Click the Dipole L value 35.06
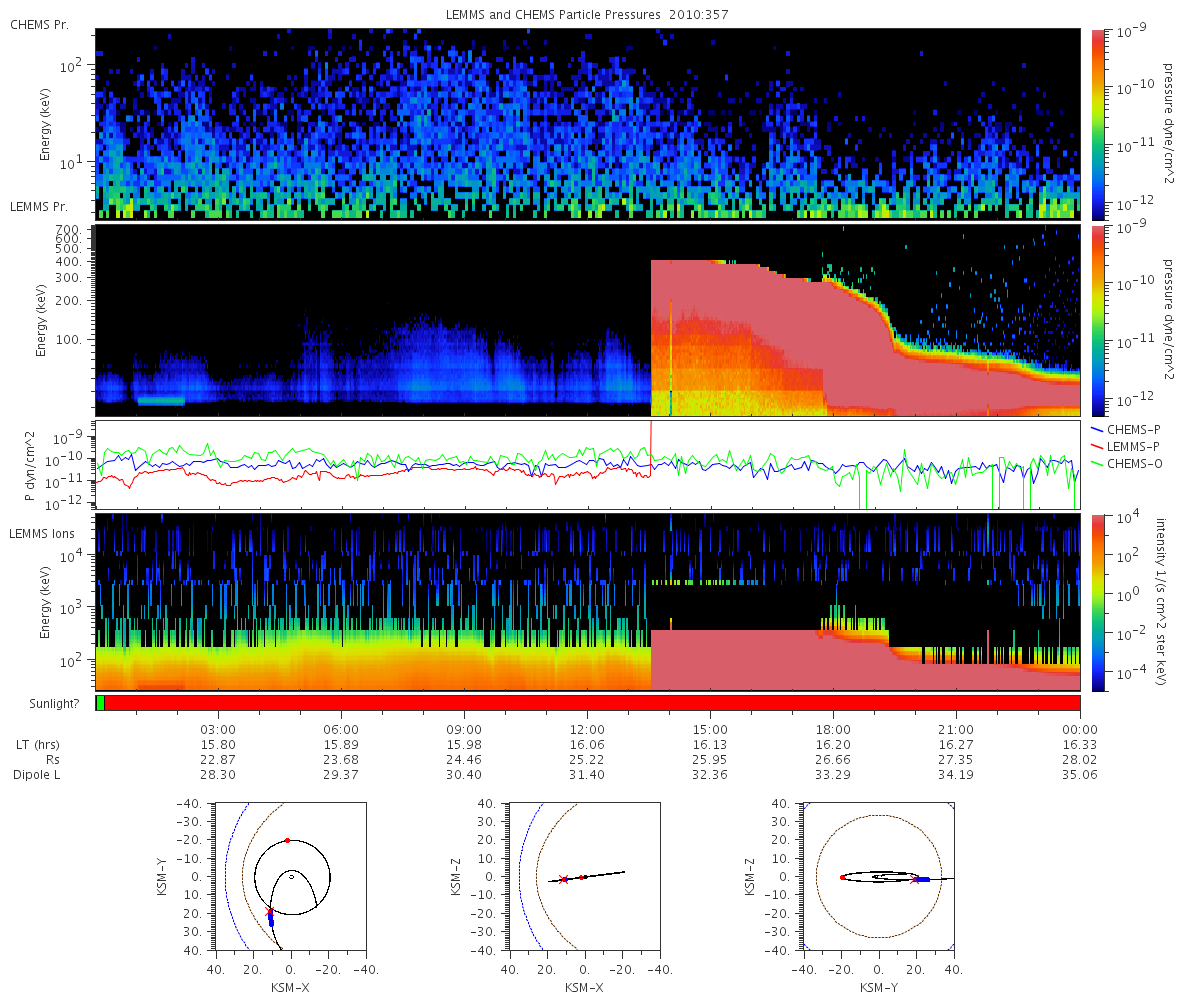Screen dimensions: 1200x1000 (1080, 775)
